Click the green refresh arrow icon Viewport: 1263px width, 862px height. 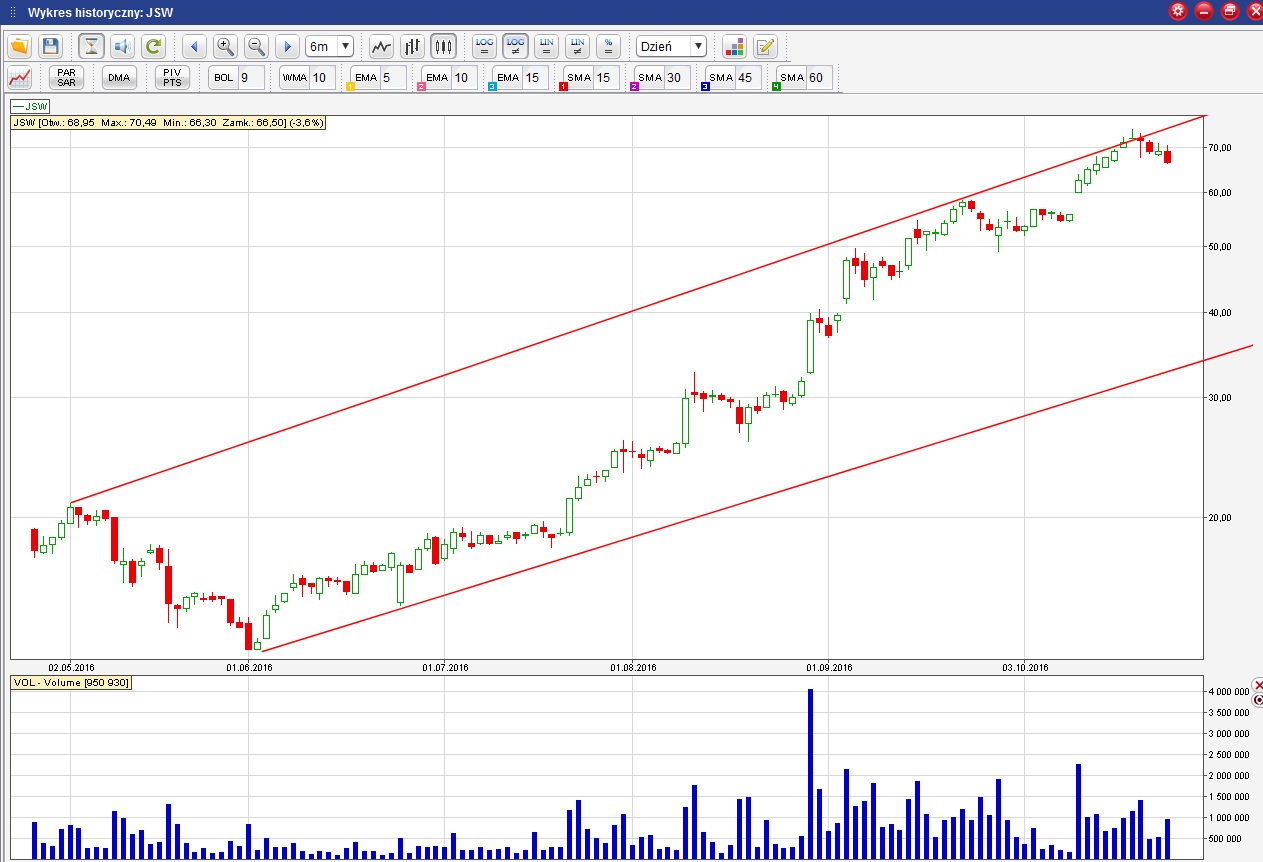click(152, 46)
